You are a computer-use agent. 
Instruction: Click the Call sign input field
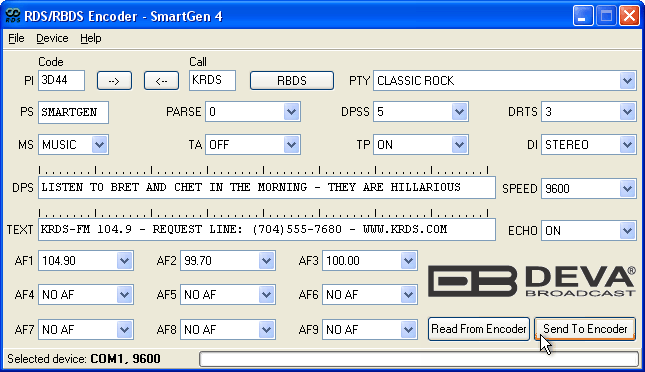coord(212,80)
